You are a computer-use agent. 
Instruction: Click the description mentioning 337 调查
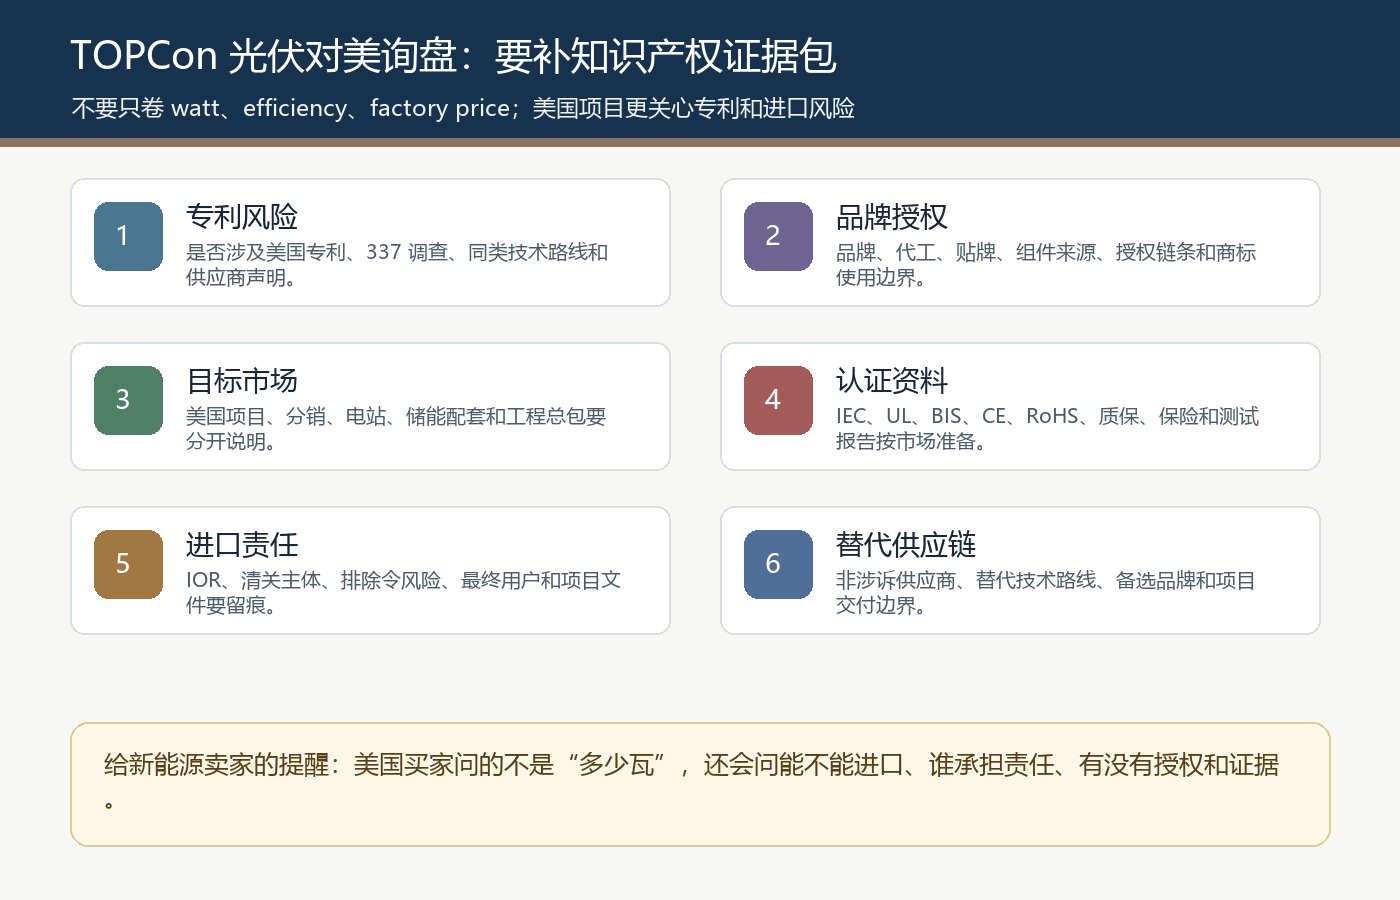tap(397, 265)
